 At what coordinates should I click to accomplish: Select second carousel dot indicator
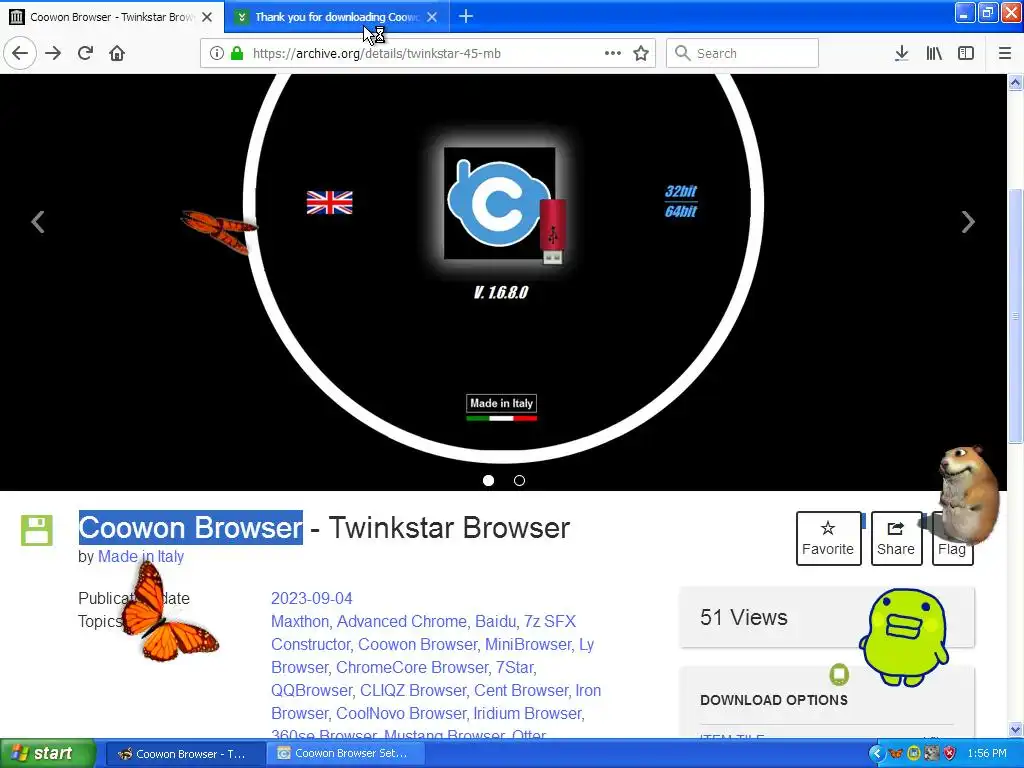coord(519,481)
